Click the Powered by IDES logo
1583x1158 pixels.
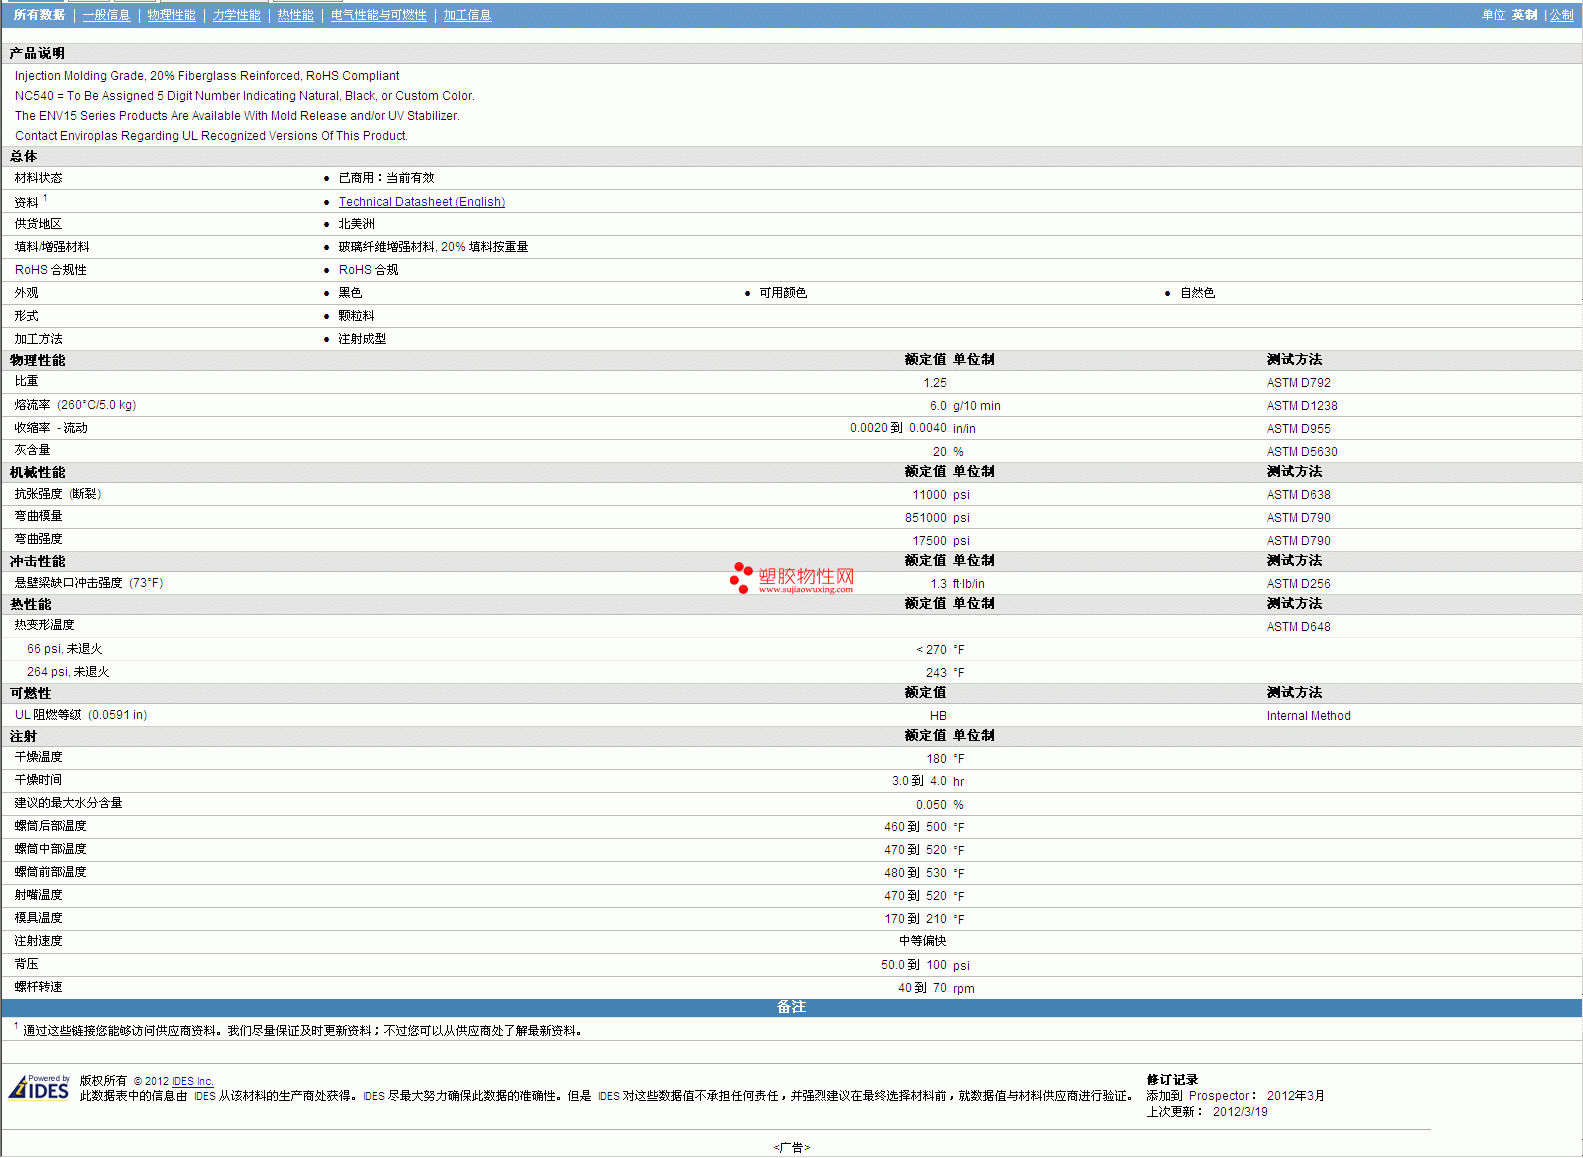[x=40, y=1087]
